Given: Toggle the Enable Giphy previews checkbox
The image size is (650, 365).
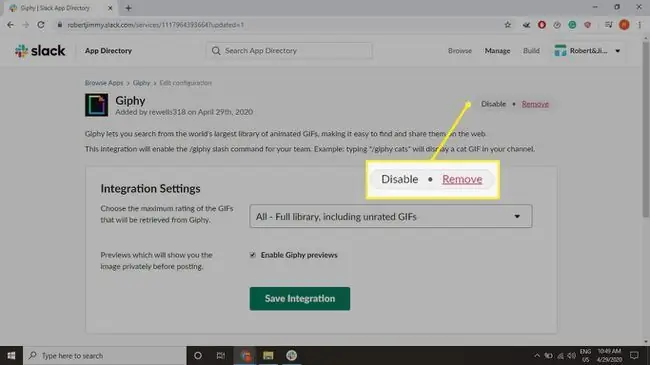Looking at the screenshot, I should (252, 255).
